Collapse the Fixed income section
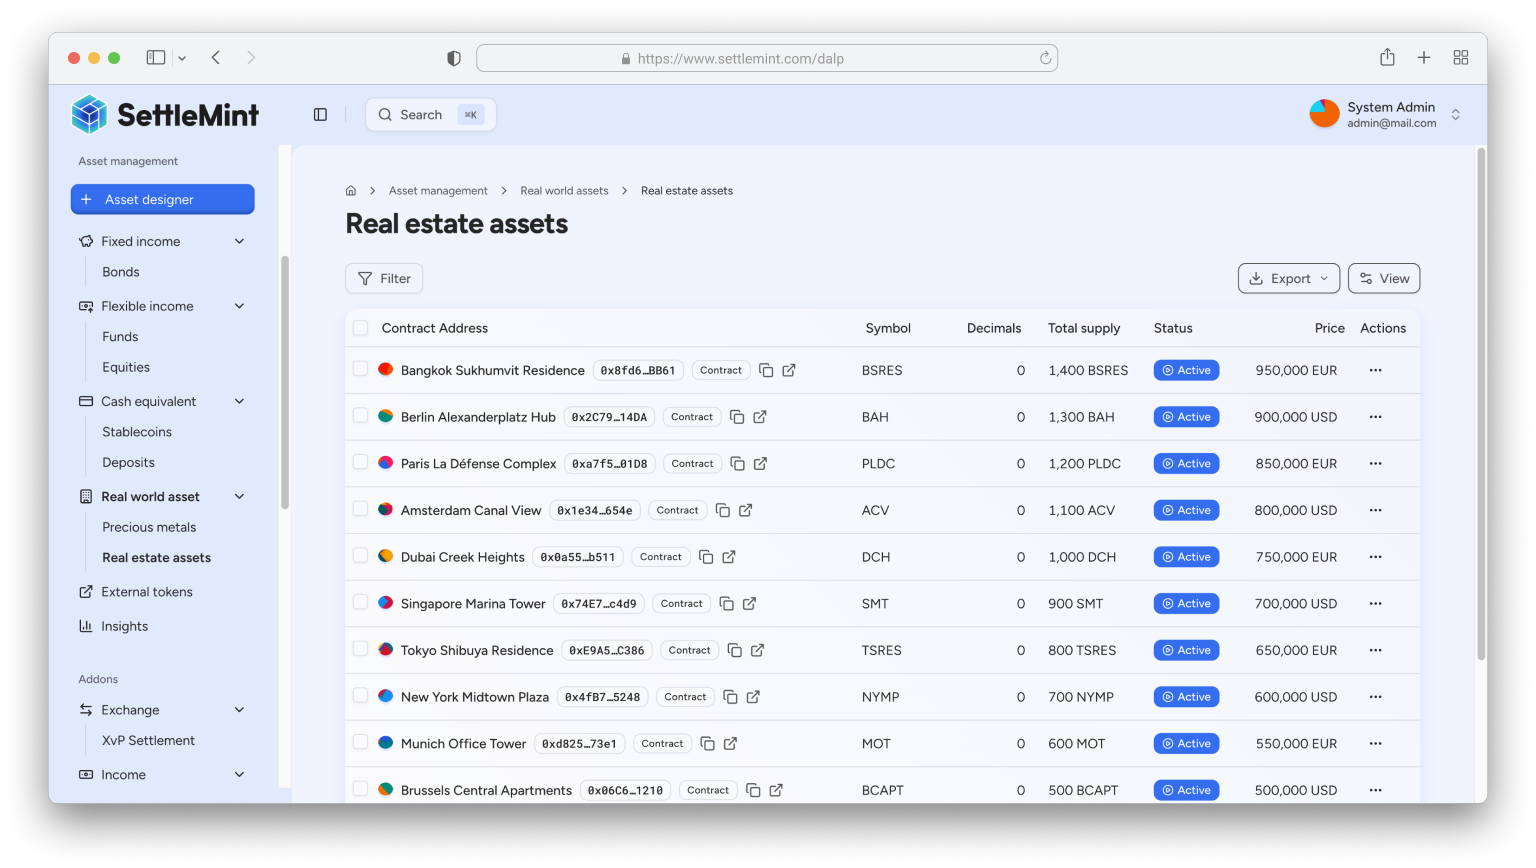1536x868 pixels. click(239, 241)
